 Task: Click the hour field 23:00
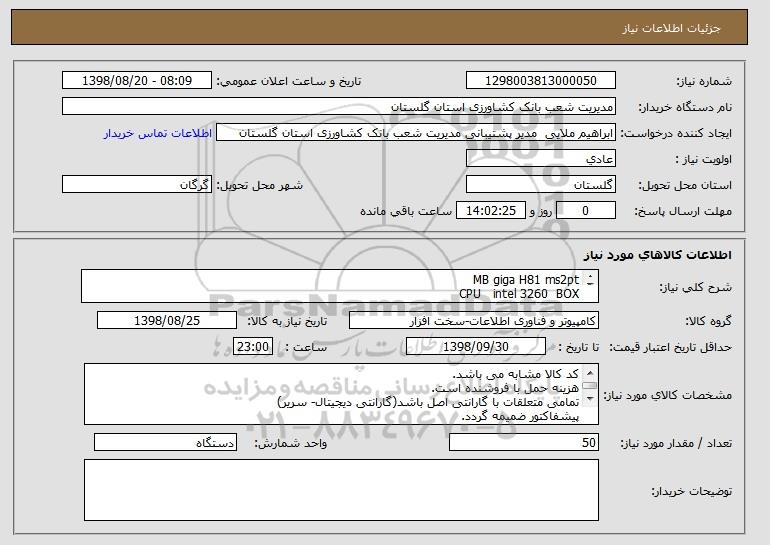coord(253,347)
